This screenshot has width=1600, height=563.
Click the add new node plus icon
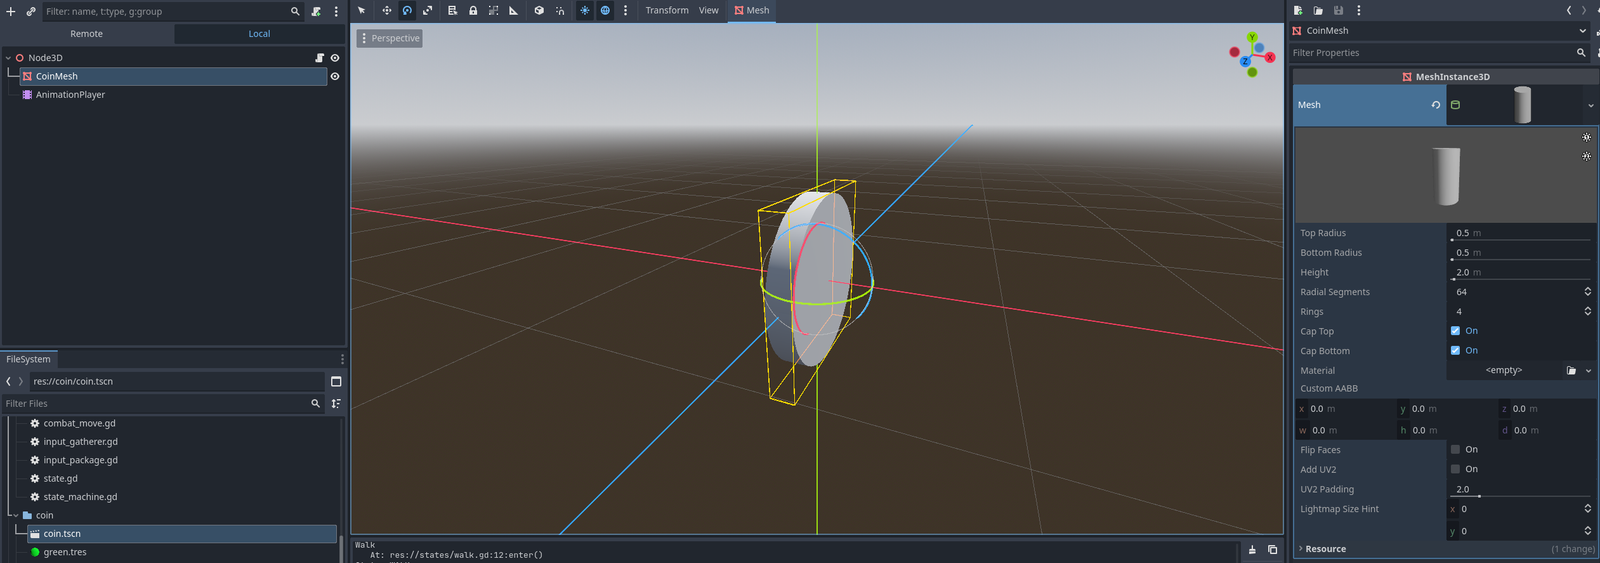click(x=11, y=12)
